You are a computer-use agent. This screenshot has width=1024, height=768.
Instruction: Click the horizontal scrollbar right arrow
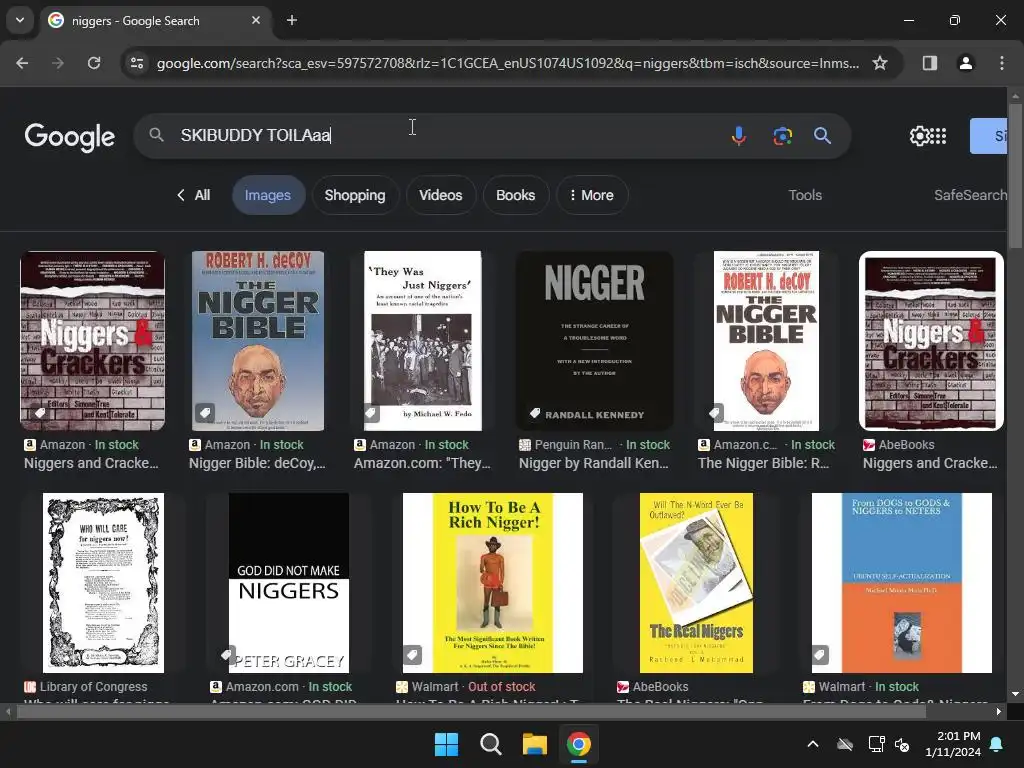tap(999, 712)
